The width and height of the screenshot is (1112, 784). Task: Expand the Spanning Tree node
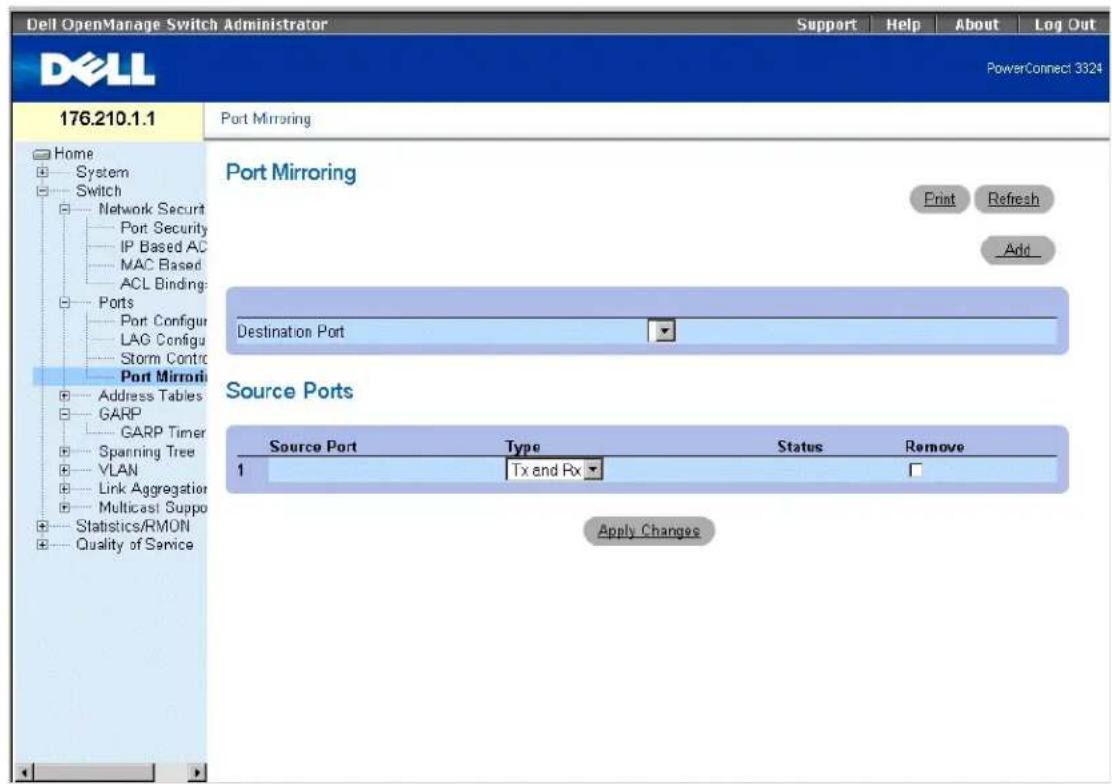65,452
